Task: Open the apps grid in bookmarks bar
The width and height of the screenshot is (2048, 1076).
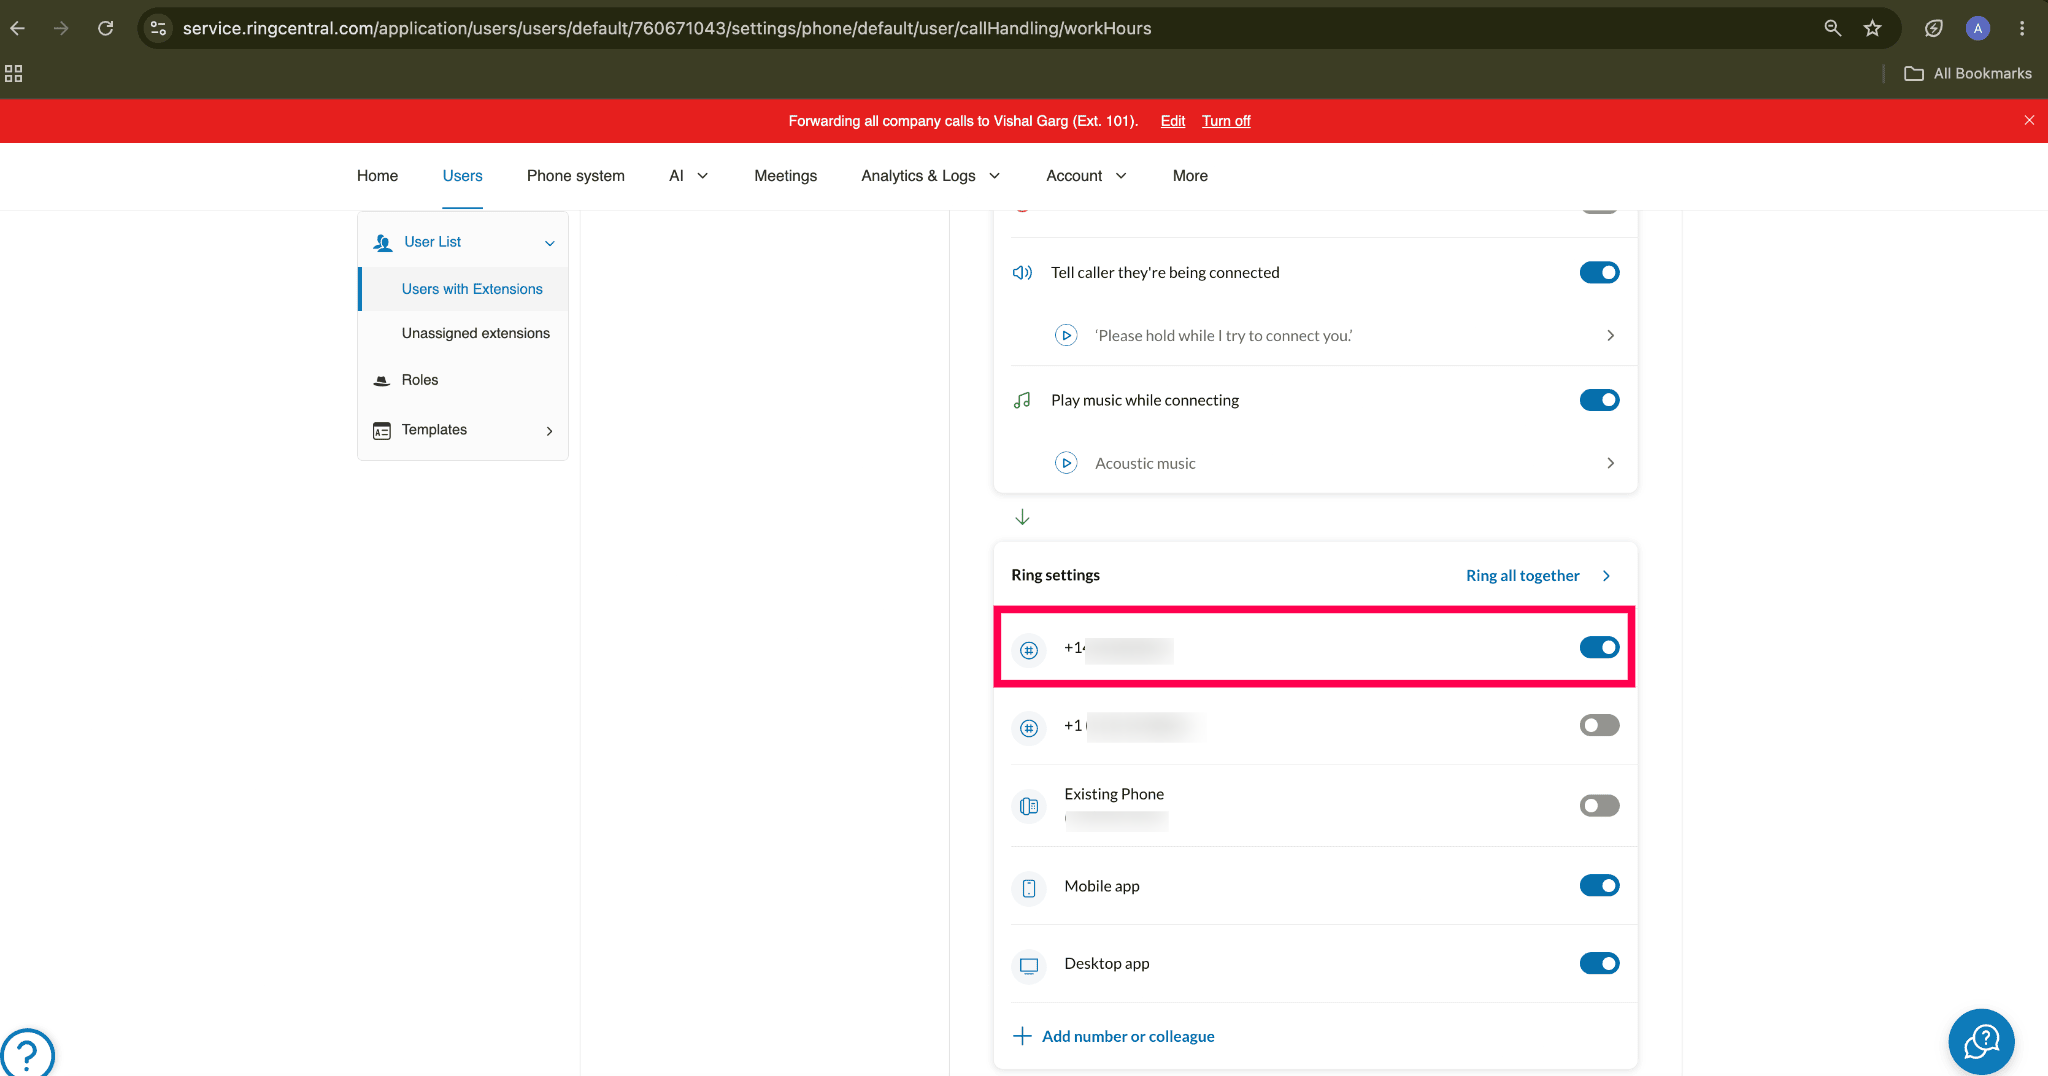Action: pyautogui.click(x=14, y=73)
